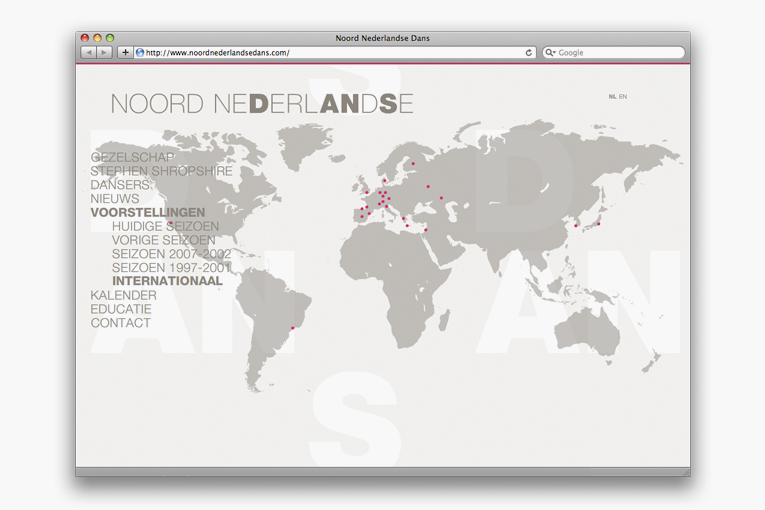The height and width of the screenshot is (510, 765).
Task: Click the yellow minimize window button
Action: click(x=97, y=38)
